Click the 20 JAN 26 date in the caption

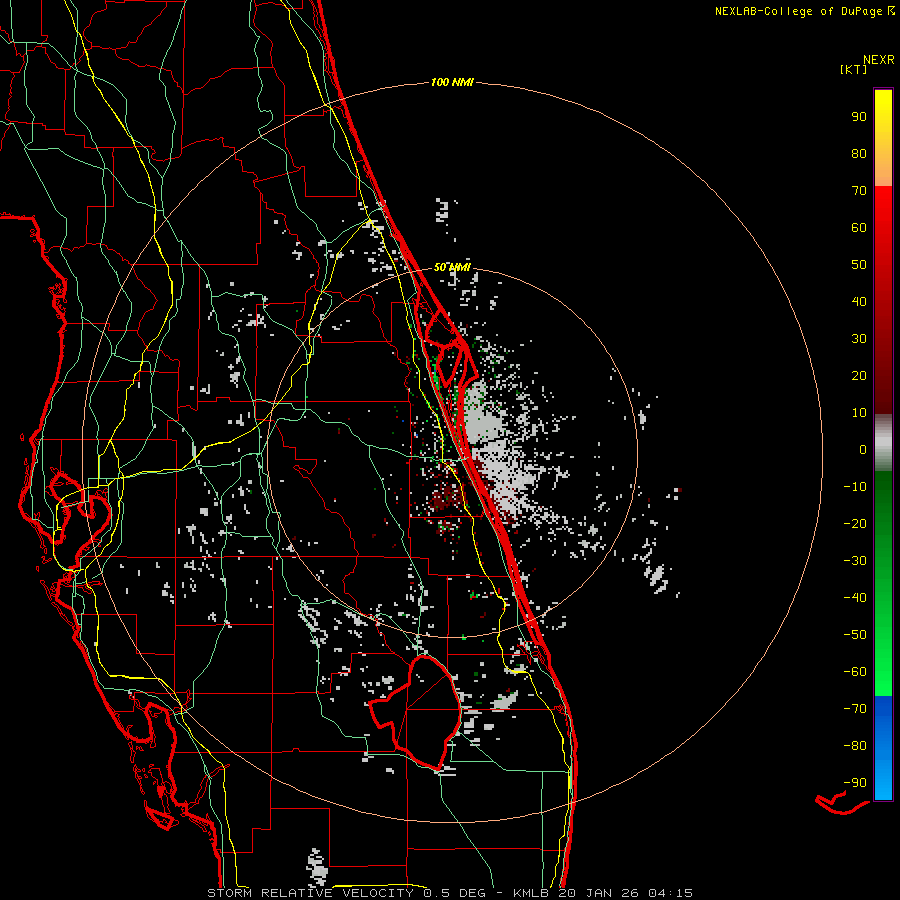[597, 893]
